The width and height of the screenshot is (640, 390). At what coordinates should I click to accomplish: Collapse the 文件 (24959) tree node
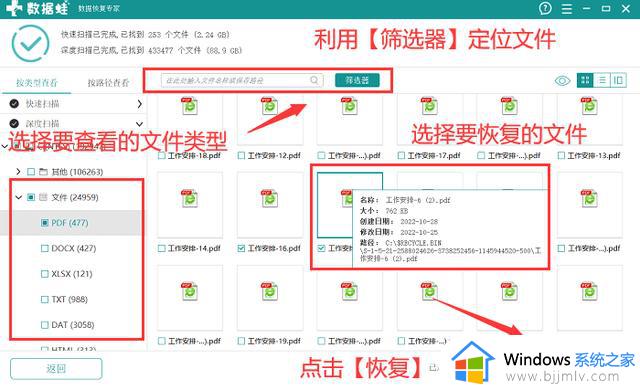(x=18, y=197)
